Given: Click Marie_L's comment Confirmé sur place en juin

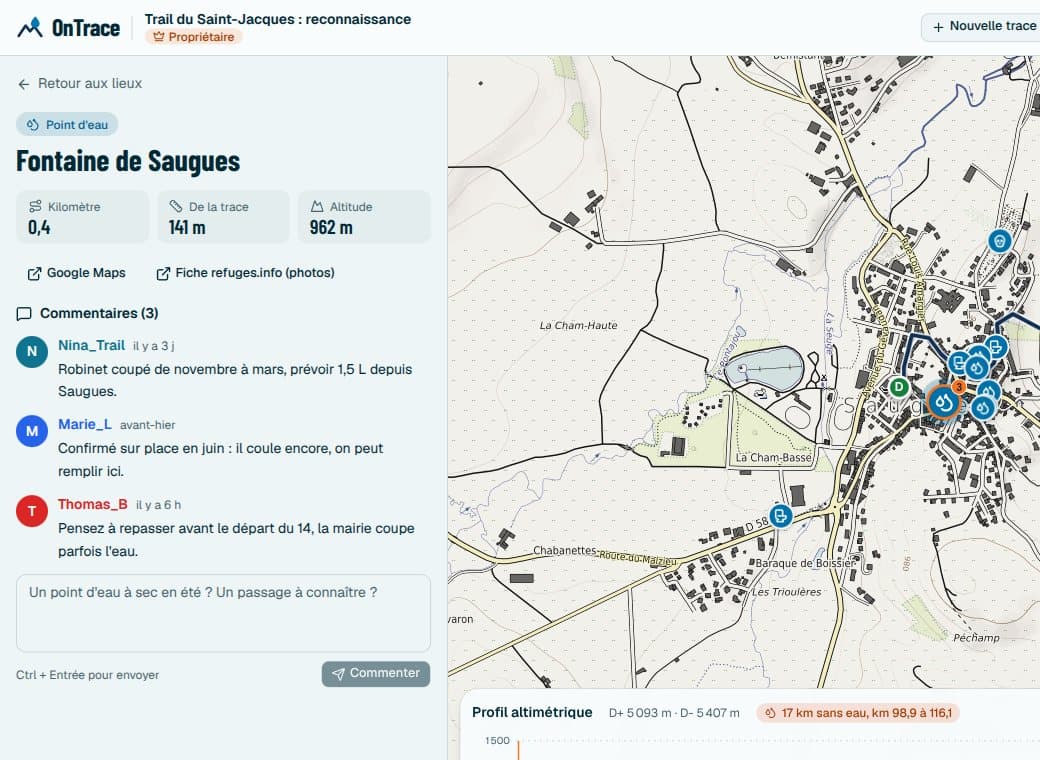Looking at the screenshot, I should [221, 460].
